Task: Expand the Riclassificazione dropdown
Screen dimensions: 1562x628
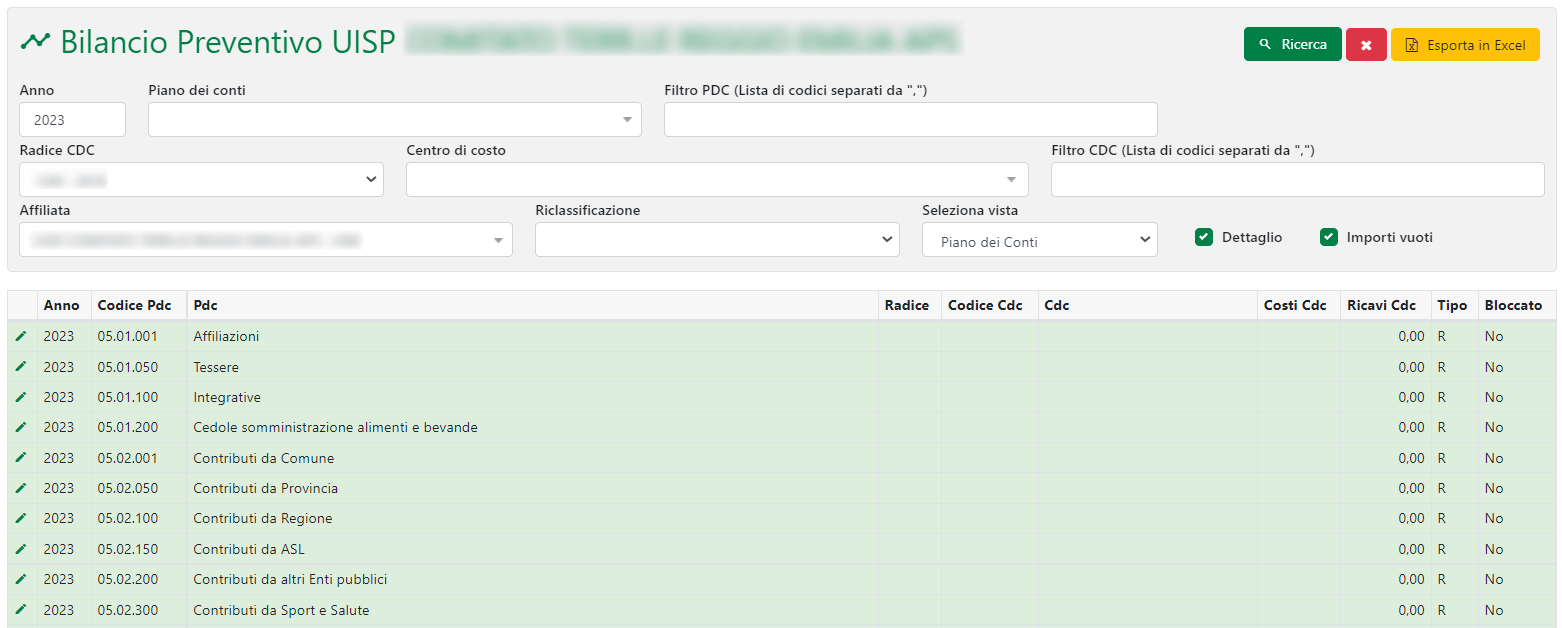Action: (716, 240)
